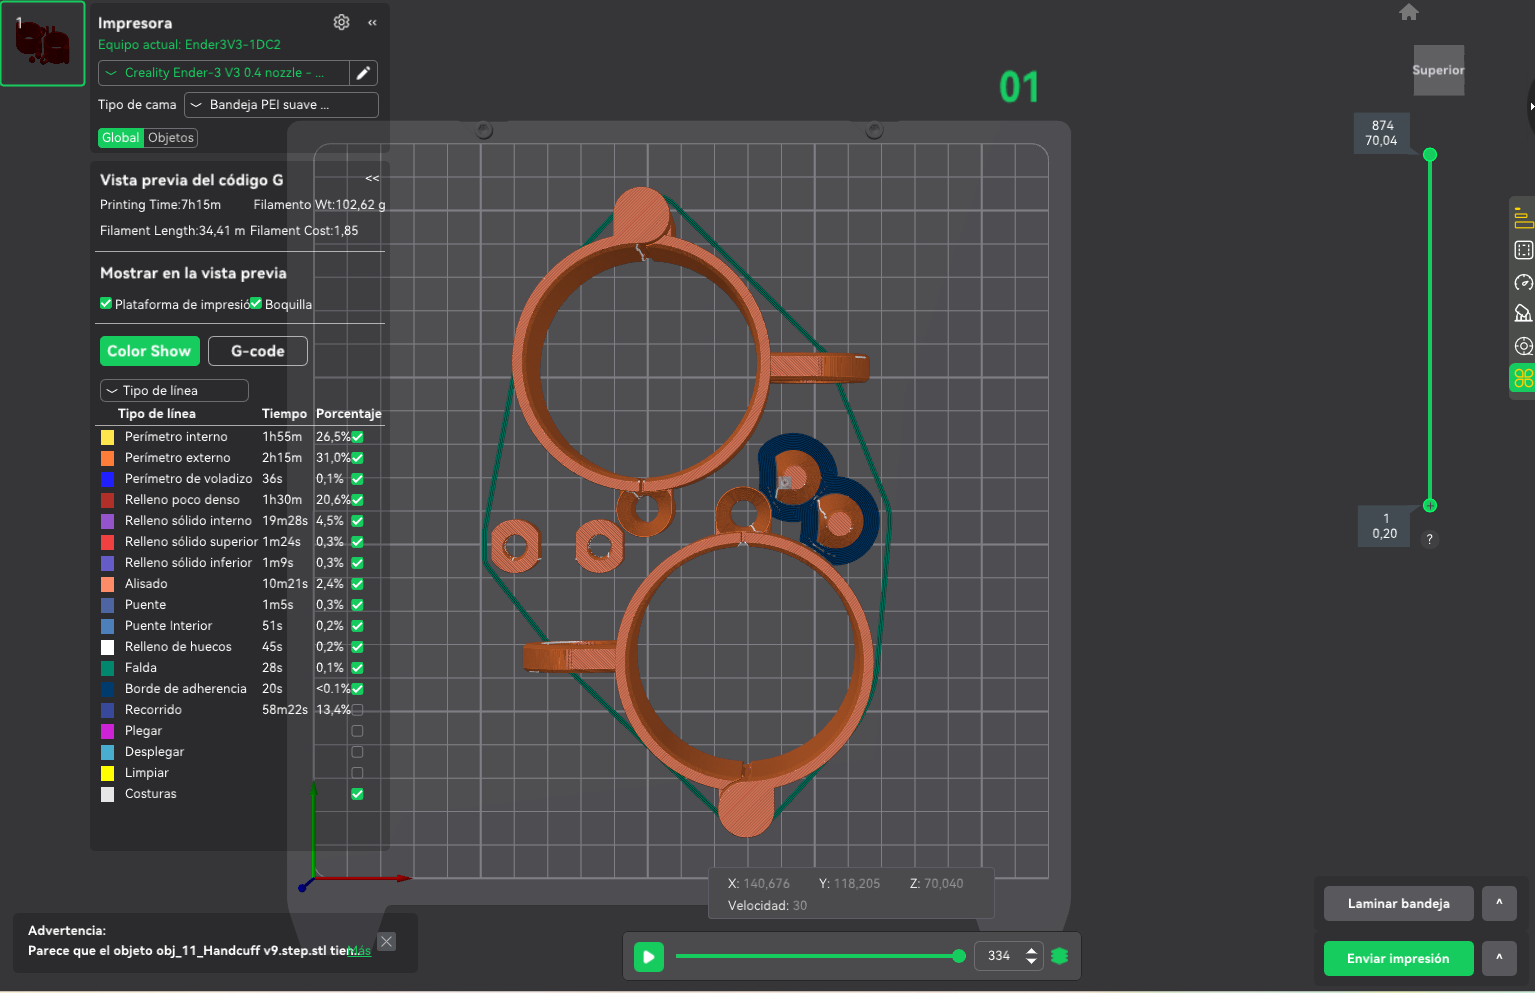Viewport: 1535px width, 993px height.
Task: Click the speedometer speed view icon
Action: tap(1523, 282)
